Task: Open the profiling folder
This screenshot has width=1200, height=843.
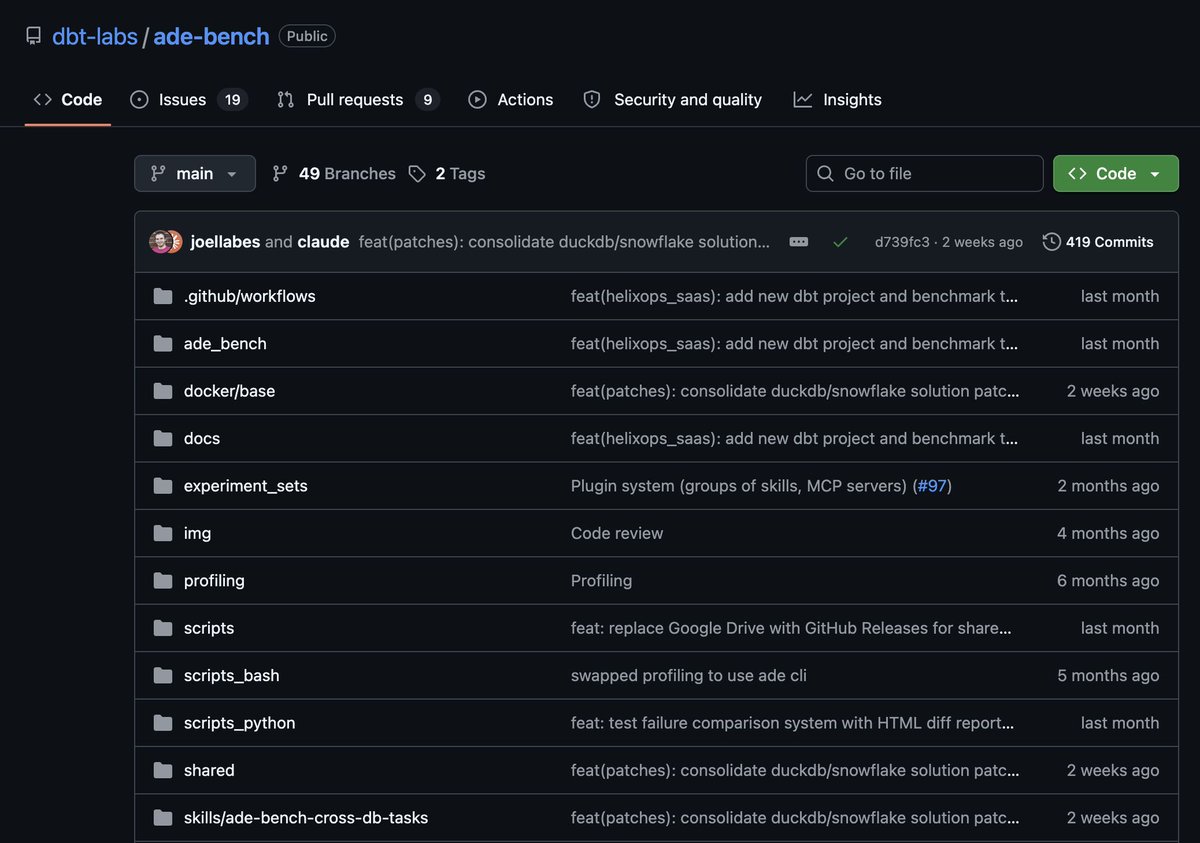Action: click(214, 581)
